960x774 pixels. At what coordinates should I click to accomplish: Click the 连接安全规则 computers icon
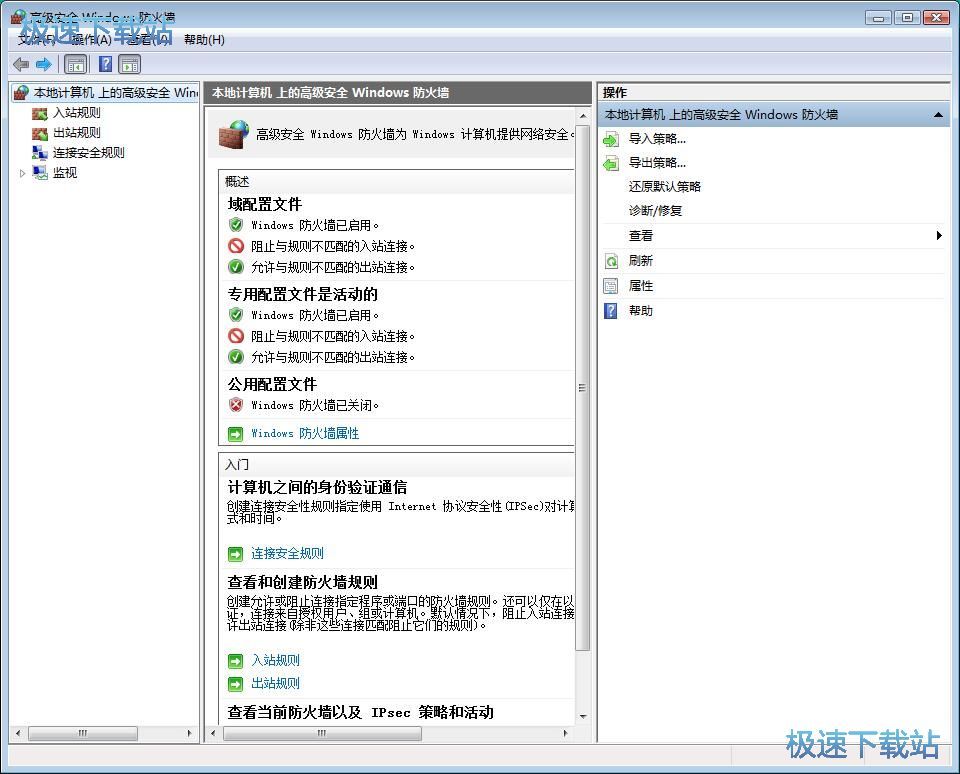40,153
